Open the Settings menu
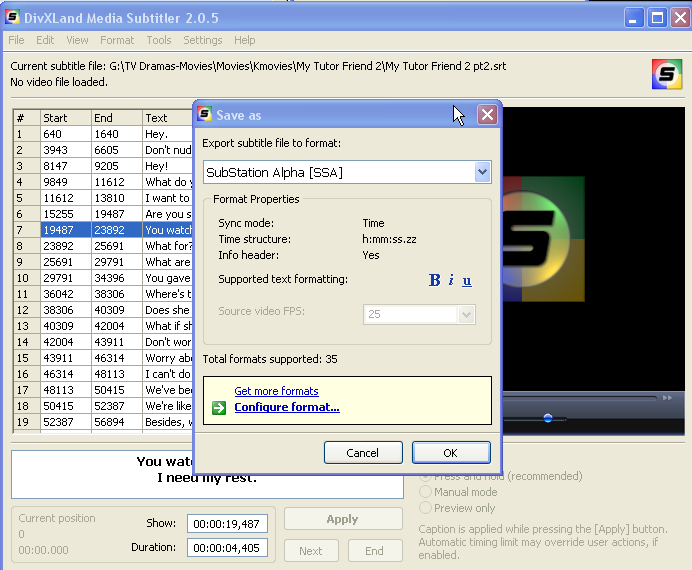 tap(203, 40)
